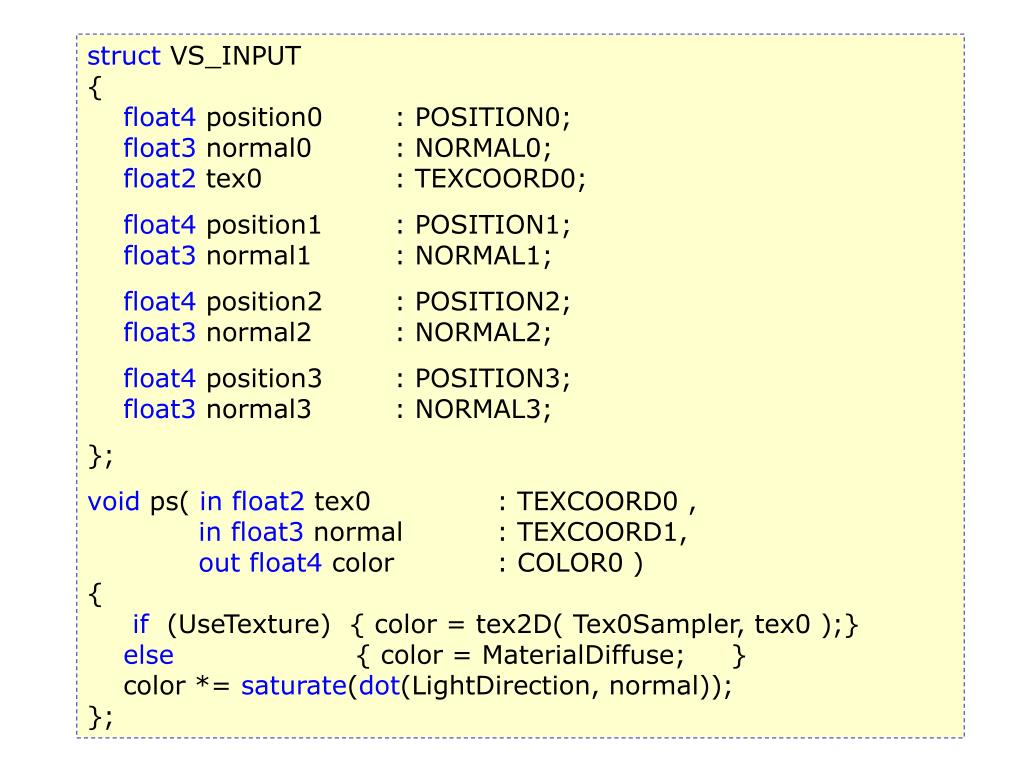Select the NORMAL3 semantic
This screenshot has height=768, width=1024.
[478, 409]
